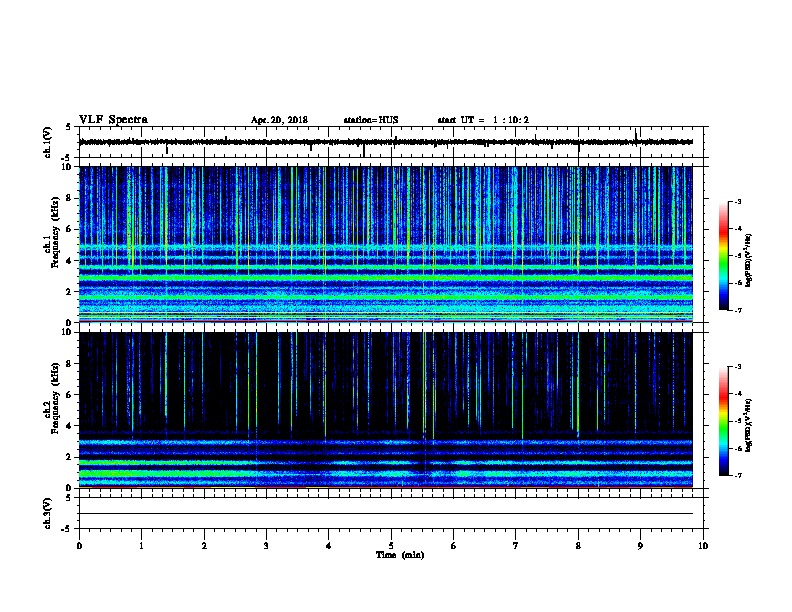Click the "10" frequency tick of the ch.1 spectrogram

pos(67,167)
